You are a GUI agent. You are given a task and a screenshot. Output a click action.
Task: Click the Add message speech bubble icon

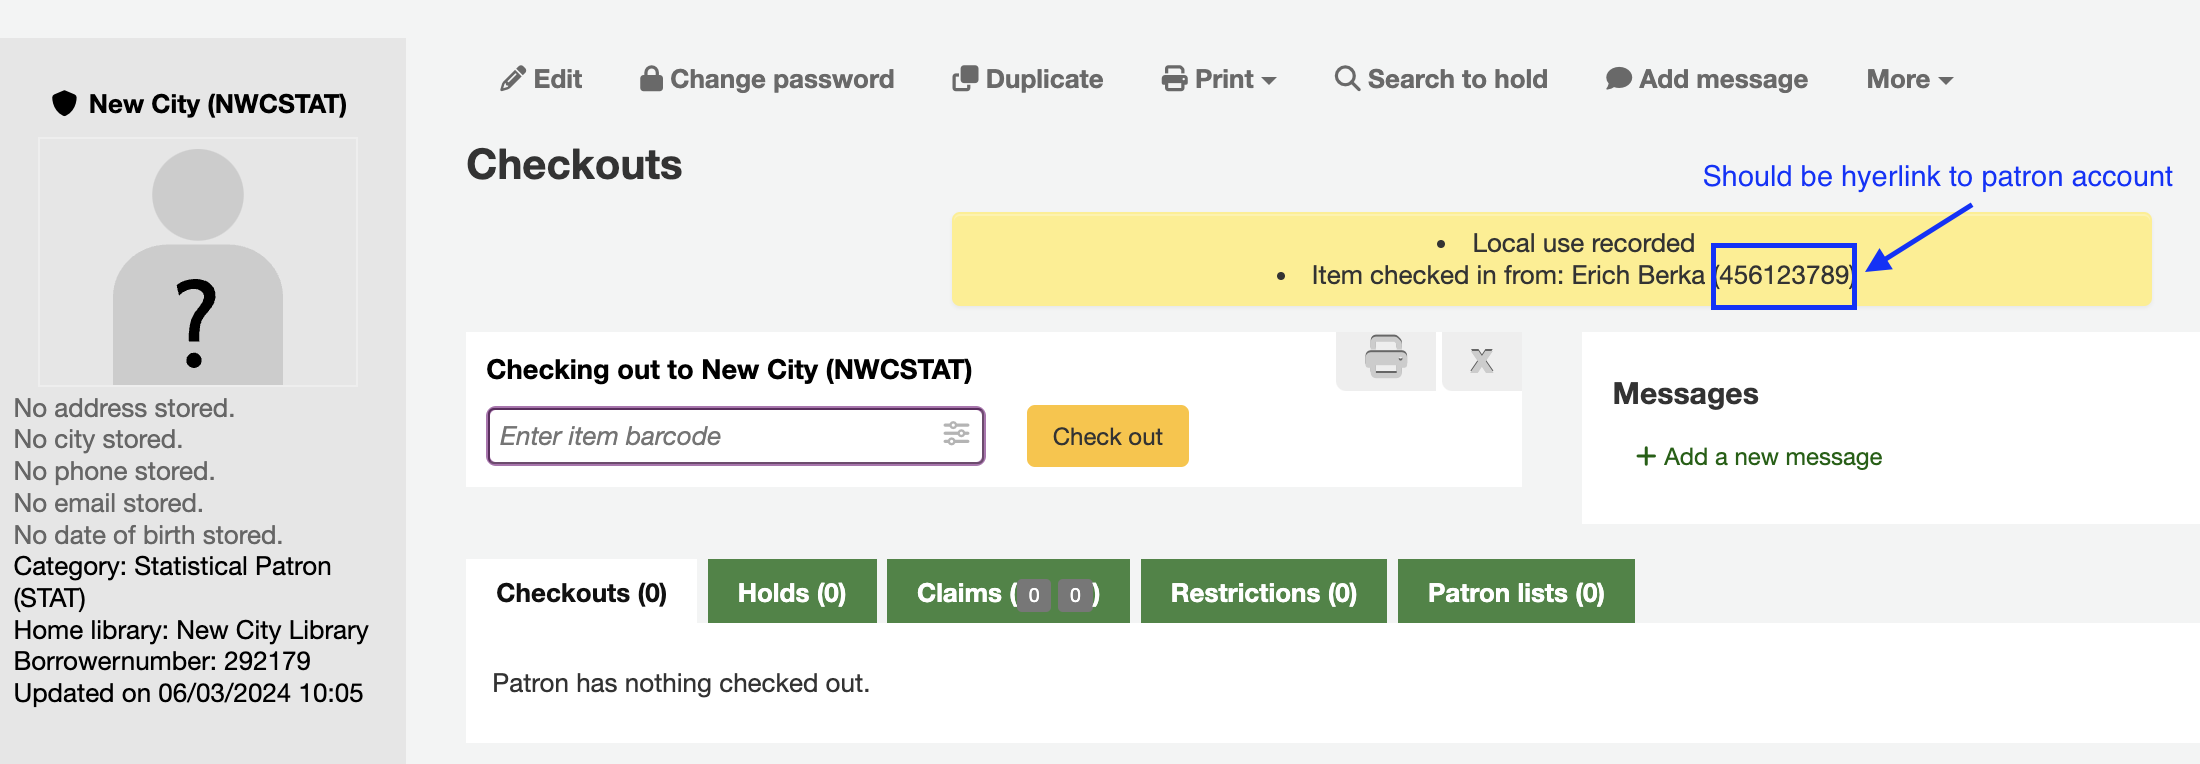pyautogui.click(x=1619, y=79)
